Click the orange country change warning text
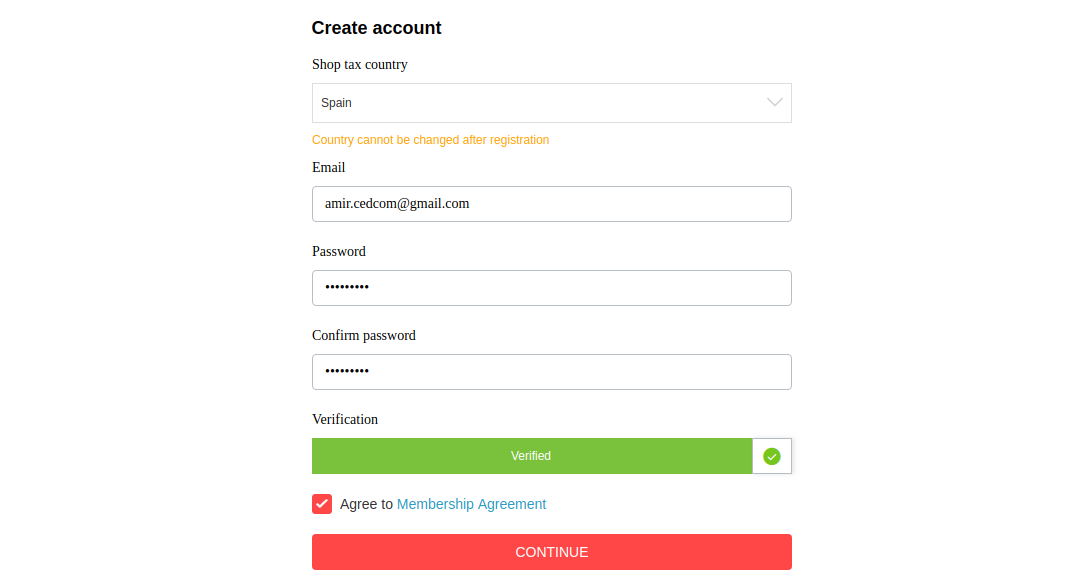This screenshot has height=577, width=1079. point(430,140)
